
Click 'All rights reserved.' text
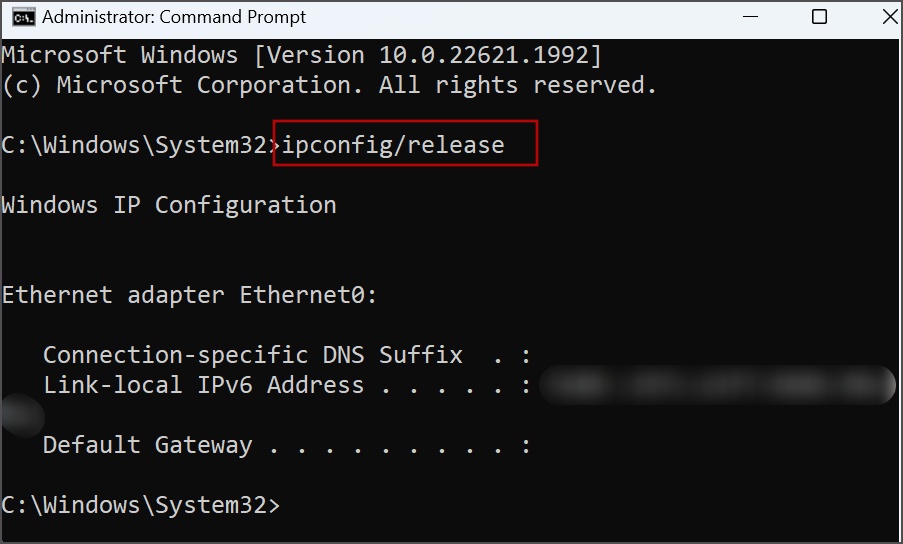(518, 85)
